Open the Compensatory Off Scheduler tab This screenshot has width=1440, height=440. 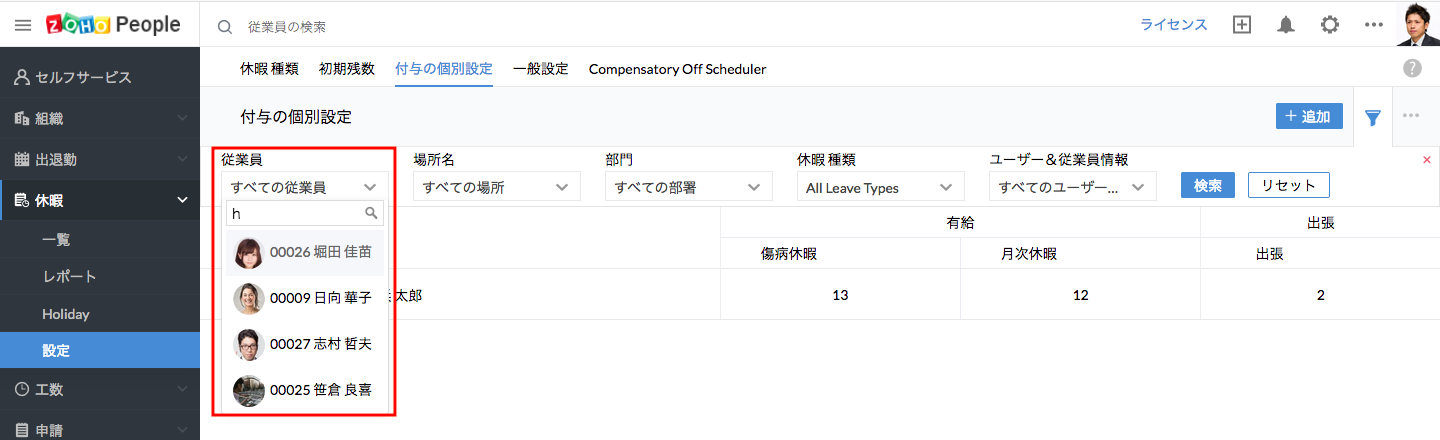click(x=677, y=69)
